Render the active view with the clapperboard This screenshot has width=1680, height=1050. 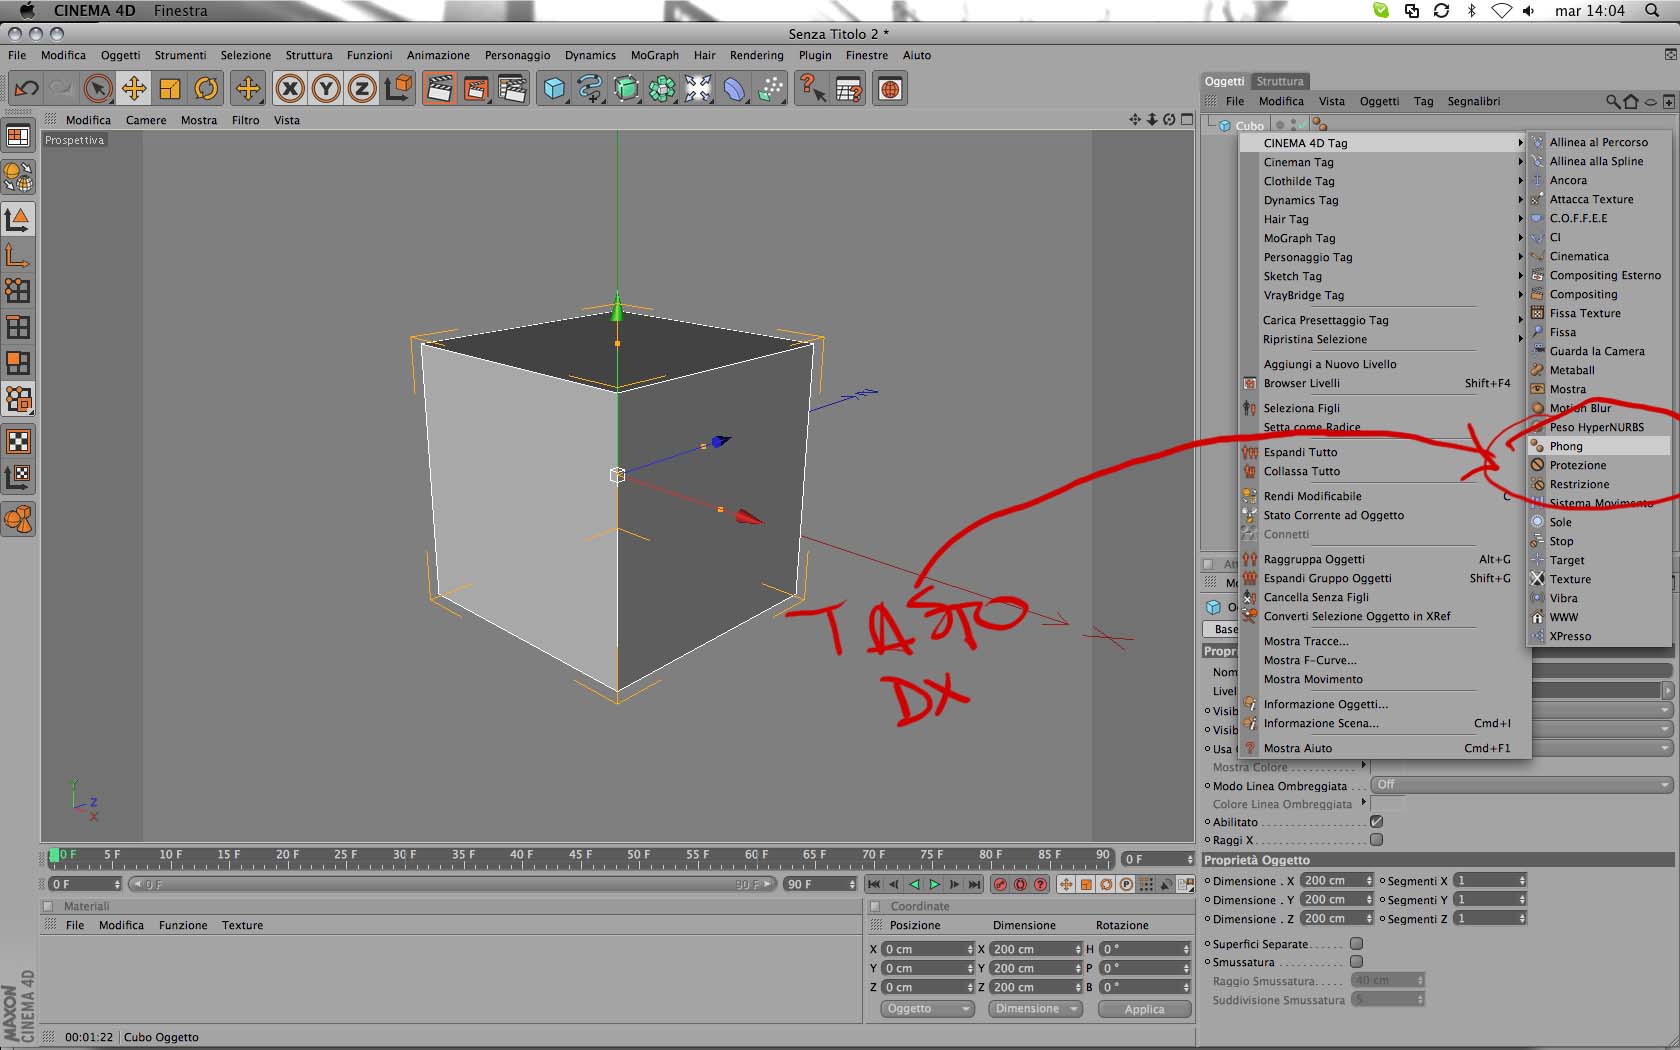tap(439, 89)
